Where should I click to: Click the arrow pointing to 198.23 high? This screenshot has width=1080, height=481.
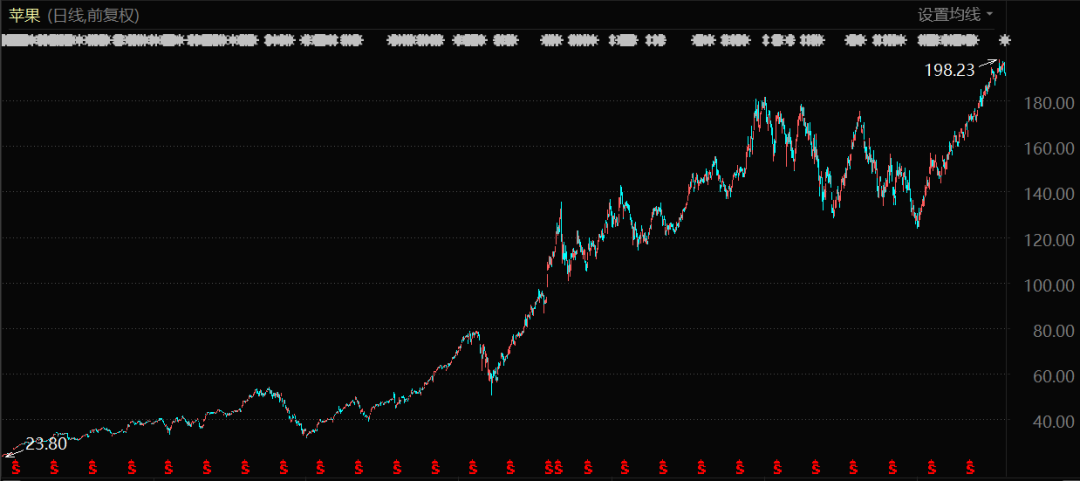[988, 64]
